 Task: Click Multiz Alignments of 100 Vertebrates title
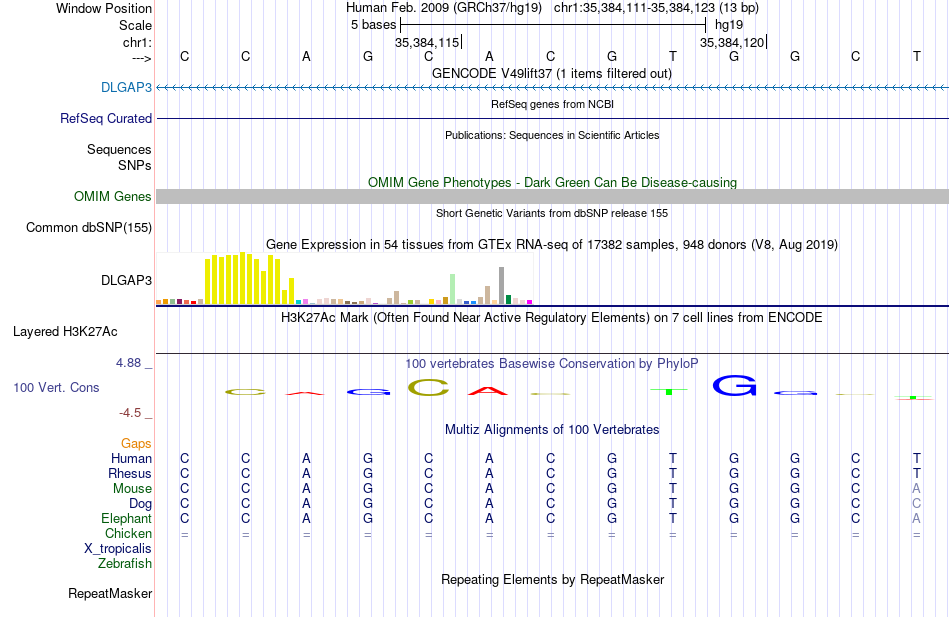coord(552,430)
